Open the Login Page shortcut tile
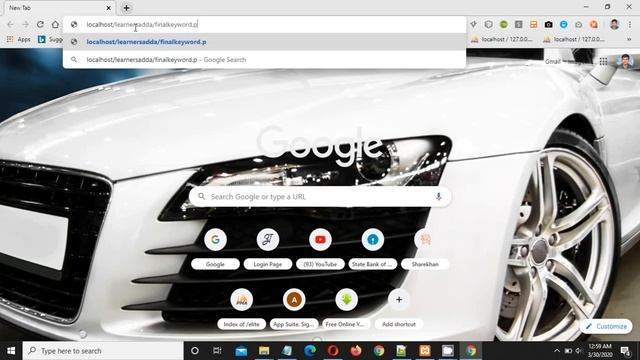The height and width of the screenshot is (360, 640). pos(268,248)
